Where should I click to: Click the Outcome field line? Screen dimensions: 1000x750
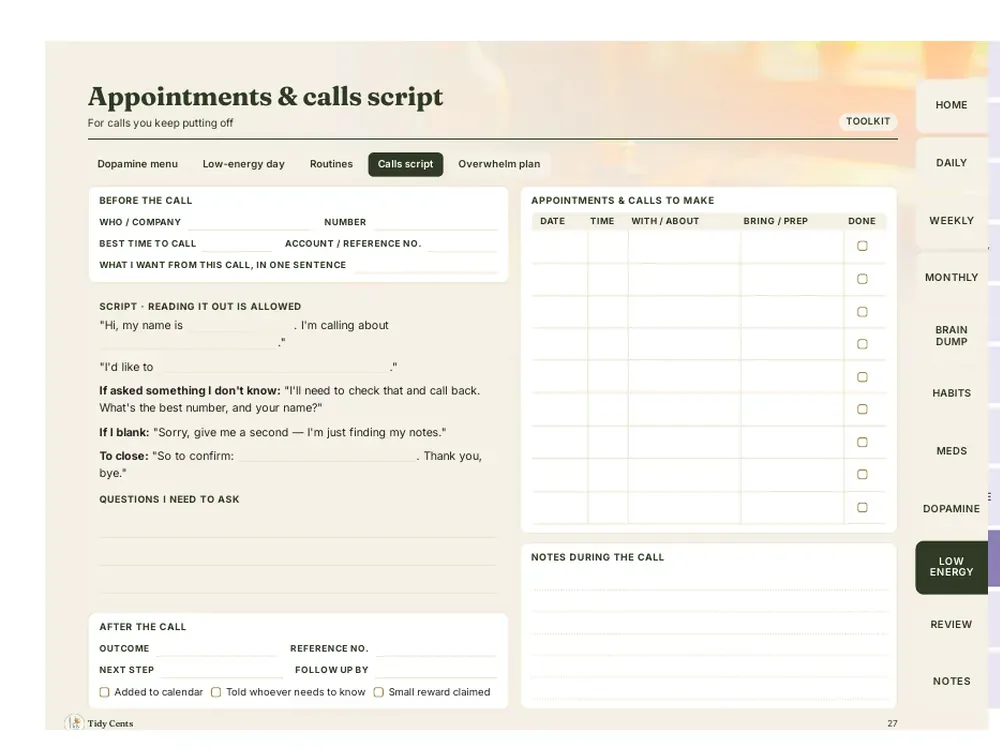pos(217,649)
